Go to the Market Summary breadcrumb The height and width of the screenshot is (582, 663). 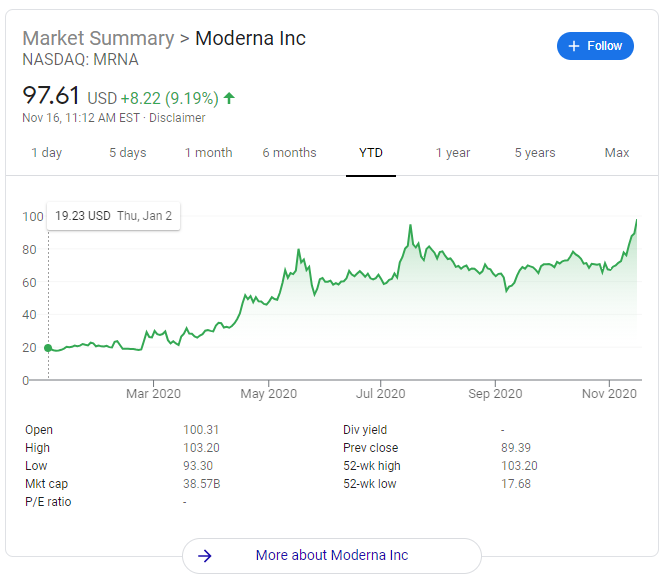(x=98, y=38)
